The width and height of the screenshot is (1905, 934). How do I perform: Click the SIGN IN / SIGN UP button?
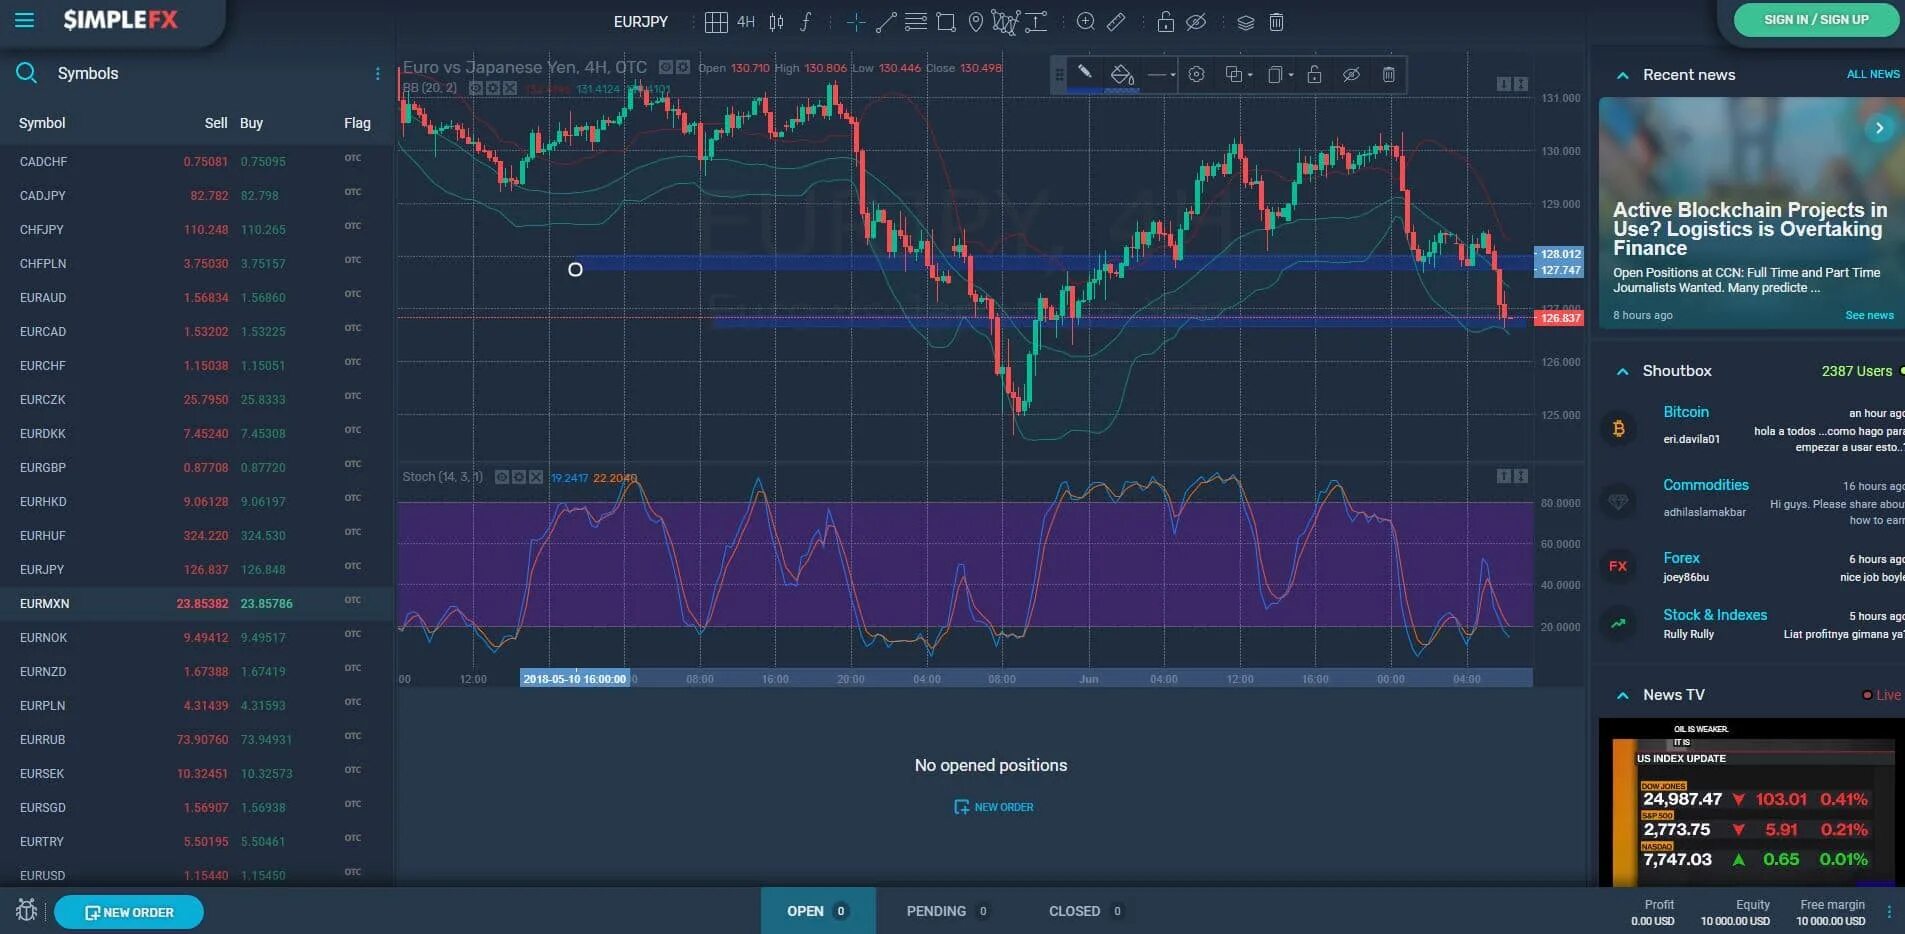coord(1816,19)
